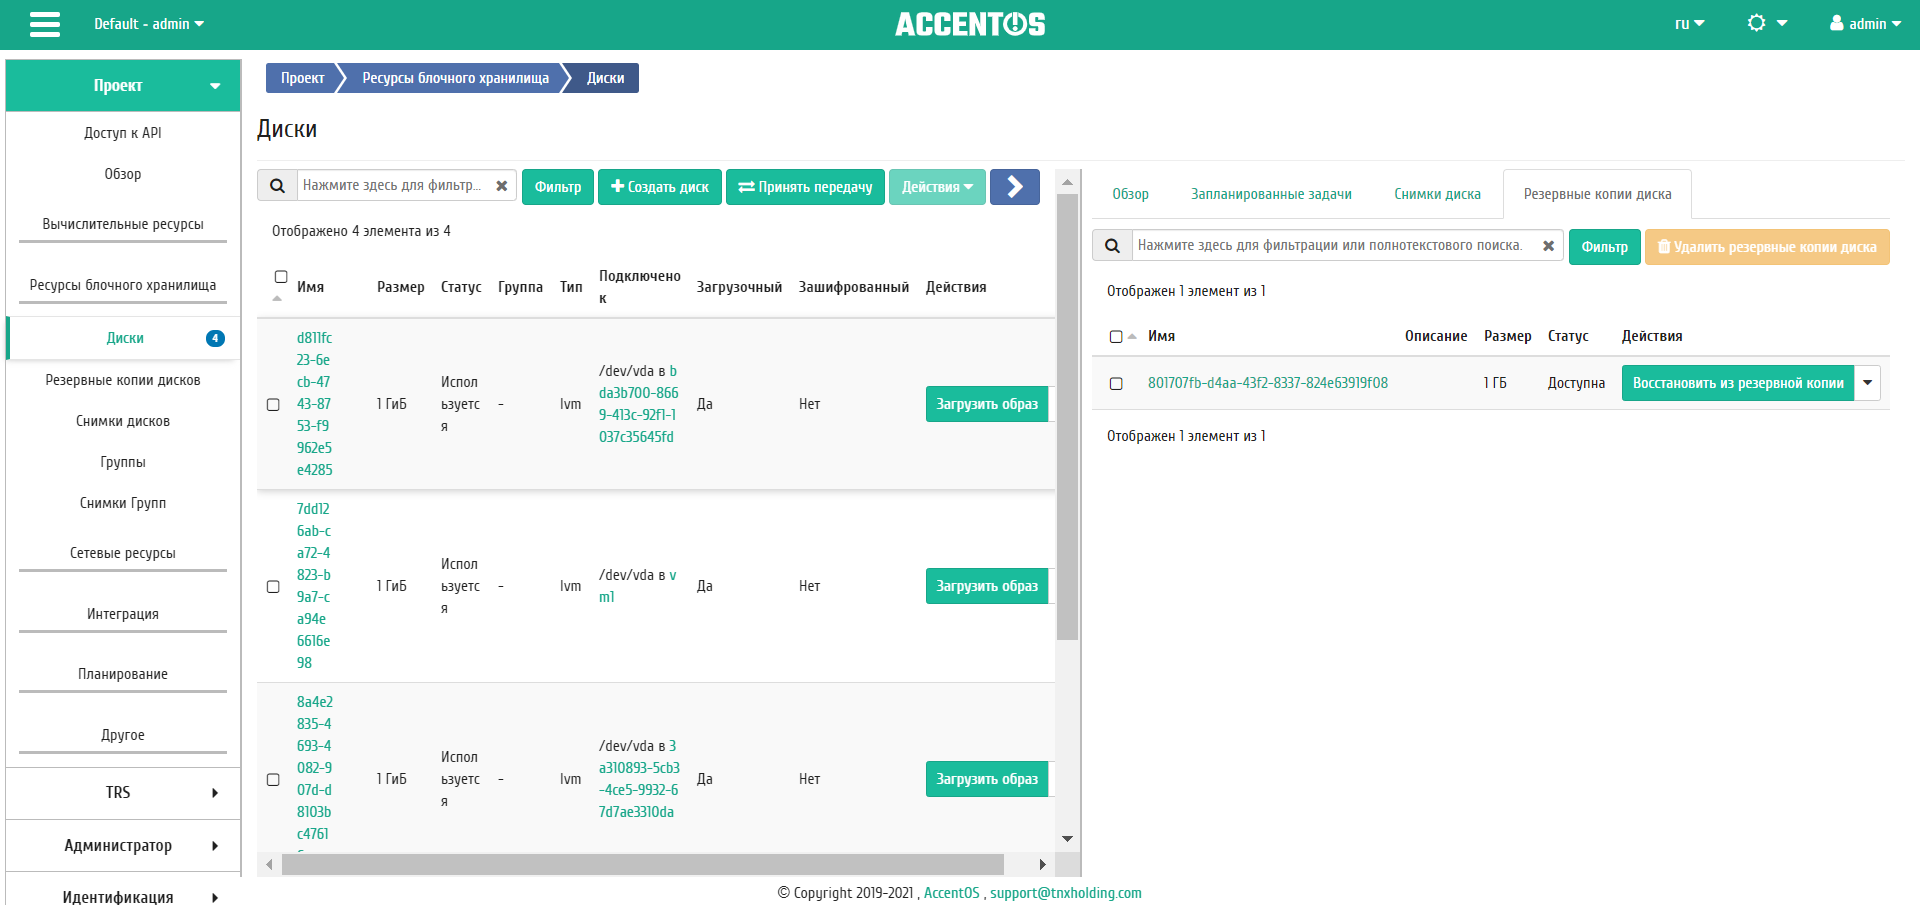
Task: Open the Запланированные задачи tab
Action: pyautogui.click(x=1271, y=194)
